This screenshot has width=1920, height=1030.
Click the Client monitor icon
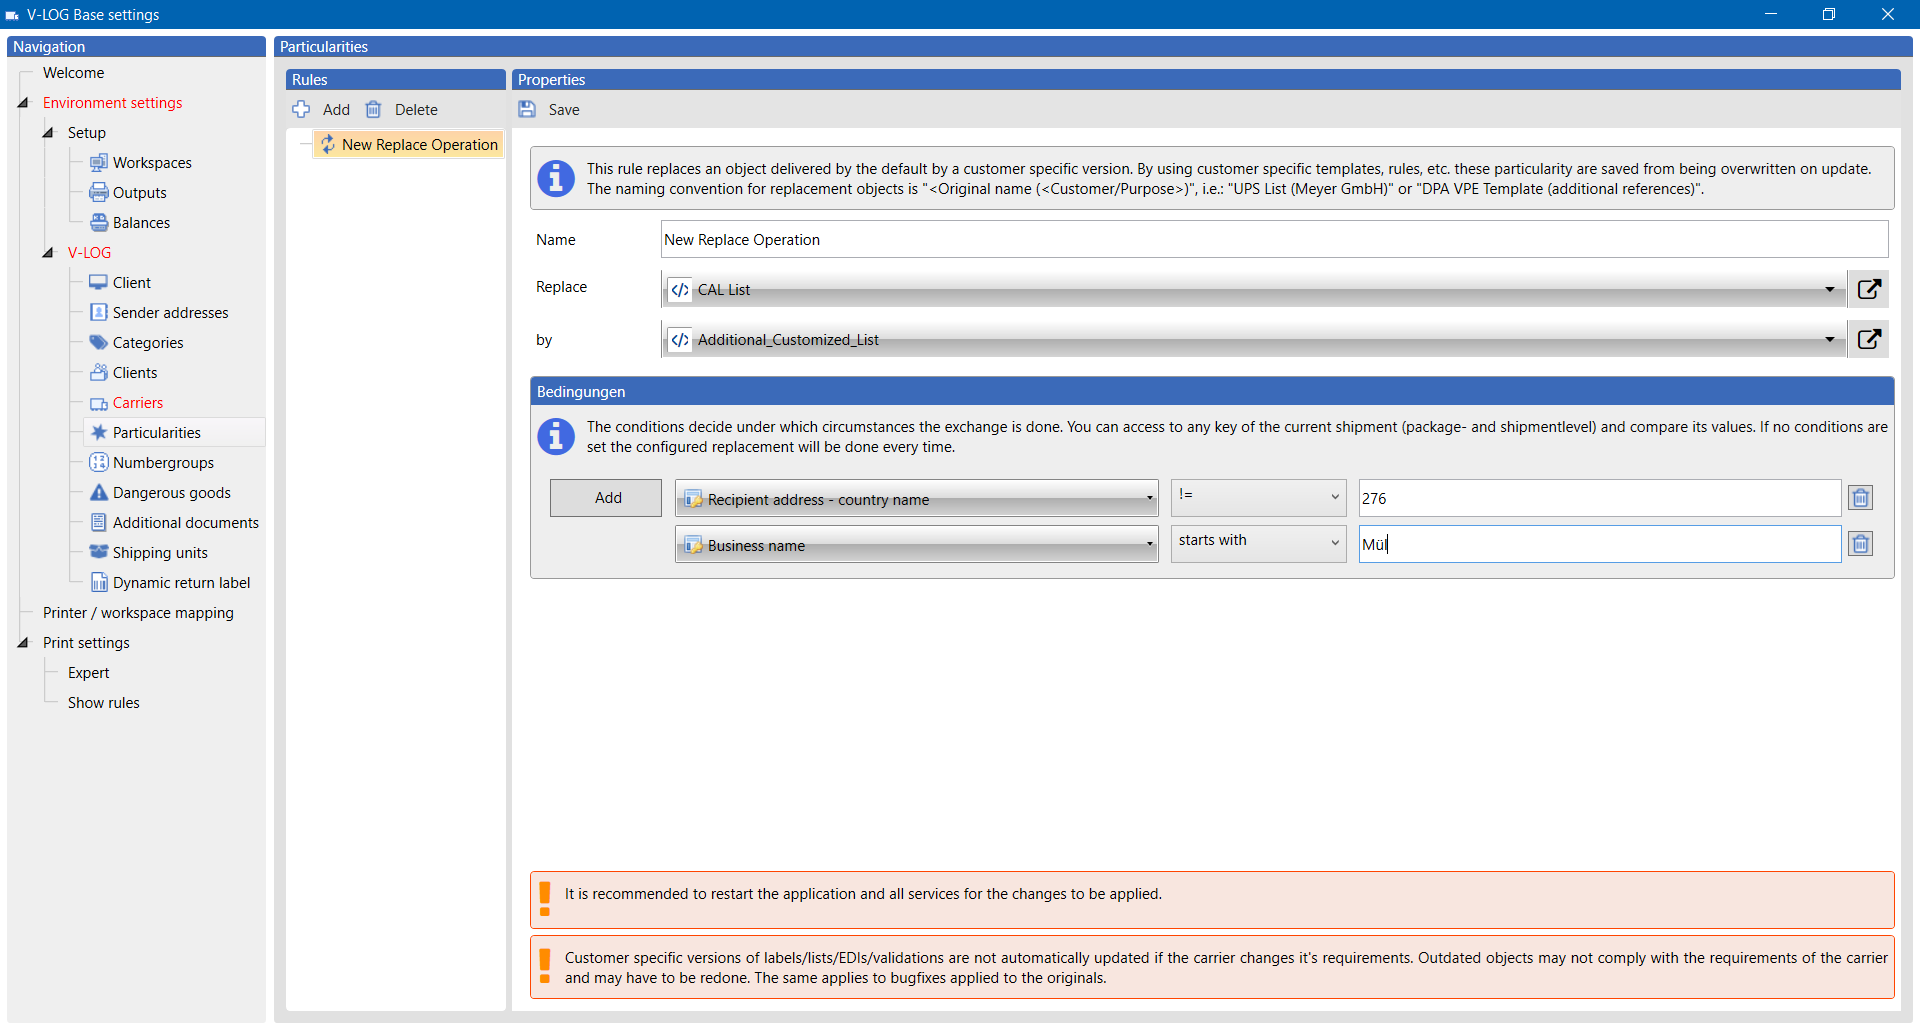click(x=99, y=282)
